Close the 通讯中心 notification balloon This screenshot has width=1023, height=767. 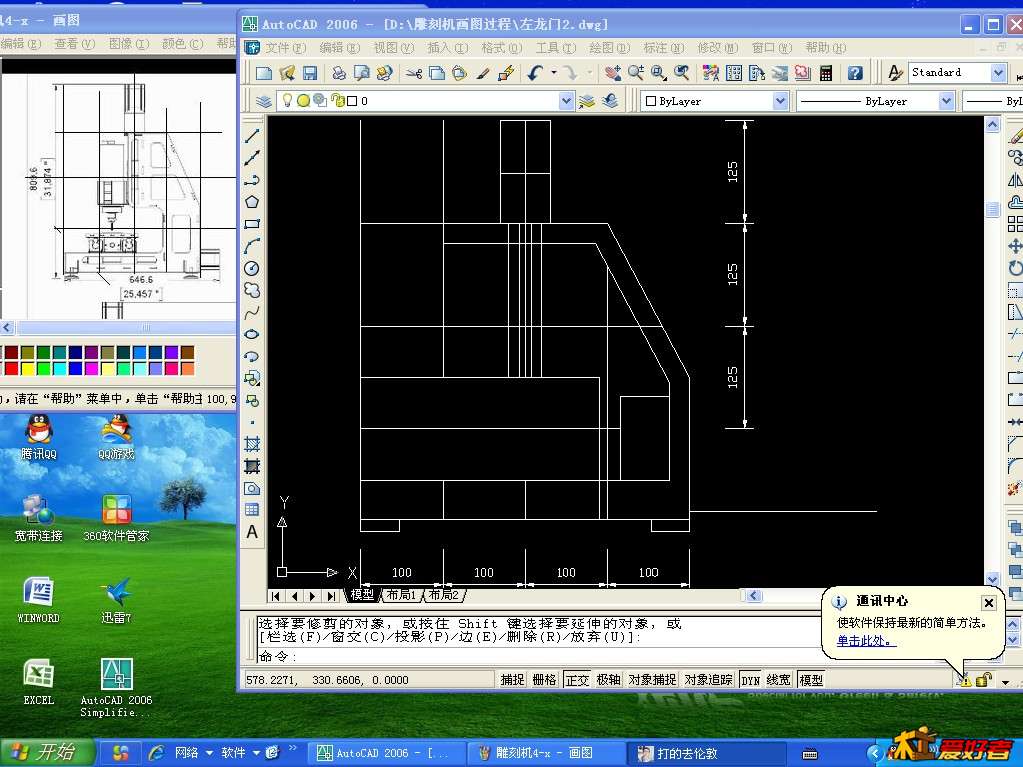988,603
